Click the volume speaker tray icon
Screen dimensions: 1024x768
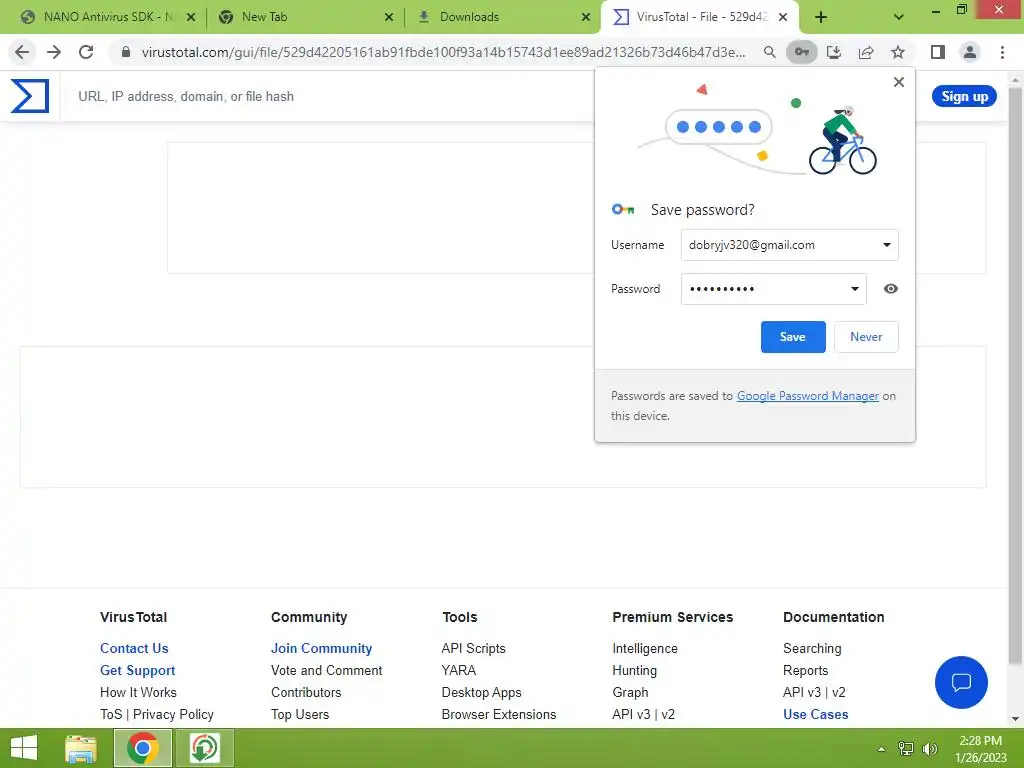929,748
